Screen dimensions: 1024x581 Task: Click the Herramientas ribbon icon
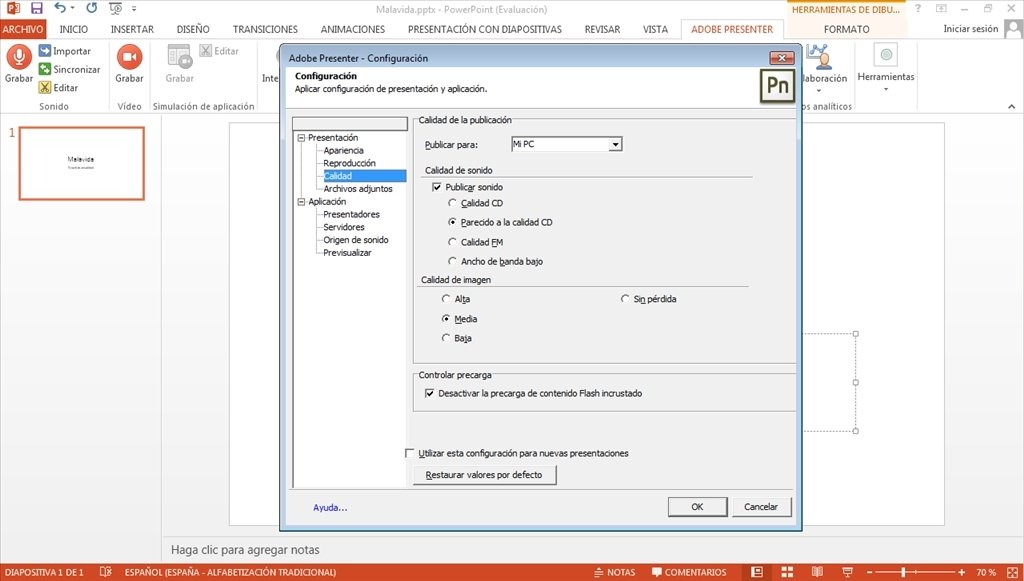pyautogui.click(x=886, y=55)
